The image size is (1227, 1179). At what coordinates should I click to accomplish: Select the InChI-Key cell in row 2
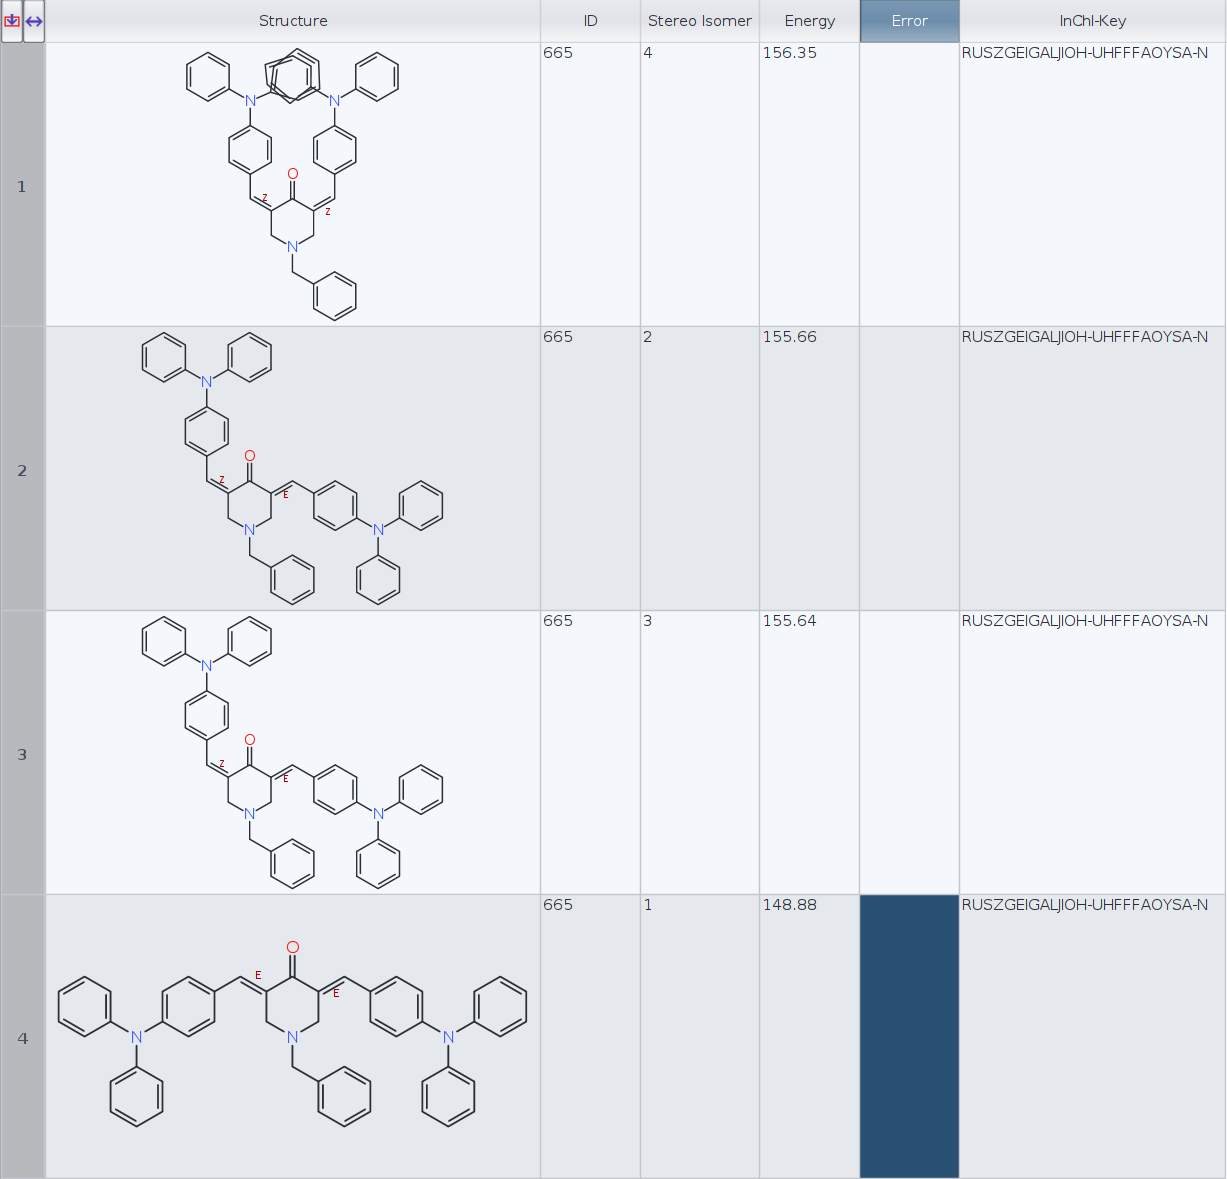pyautogui.click(x=1085, y=337)
